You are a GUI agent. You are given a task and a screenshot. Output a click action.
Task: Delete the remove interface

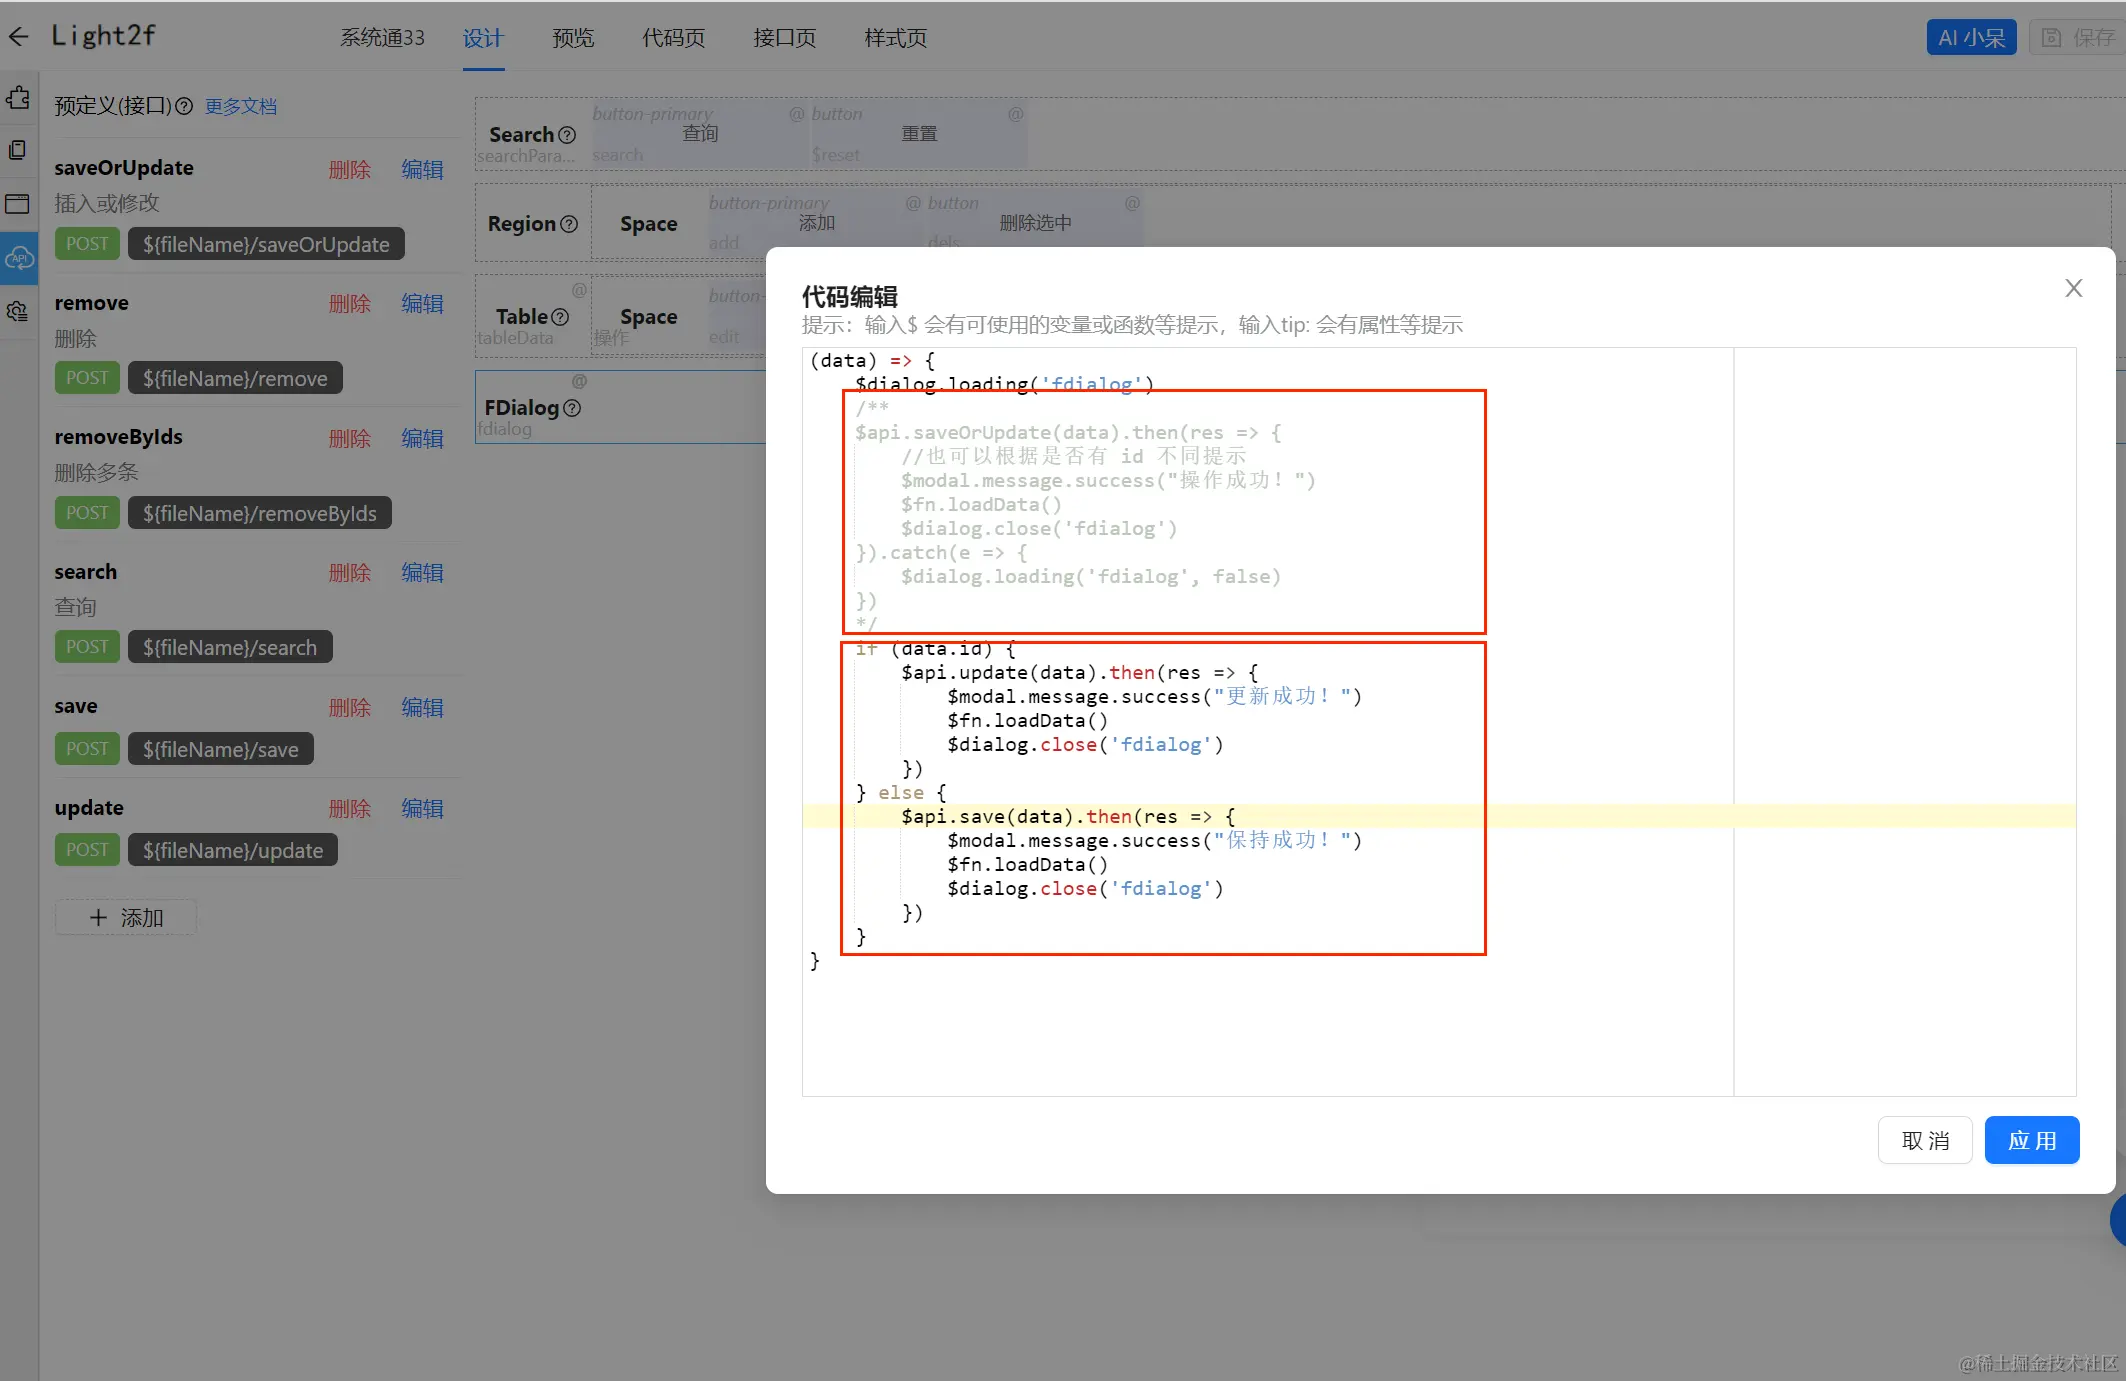point(350,304)
